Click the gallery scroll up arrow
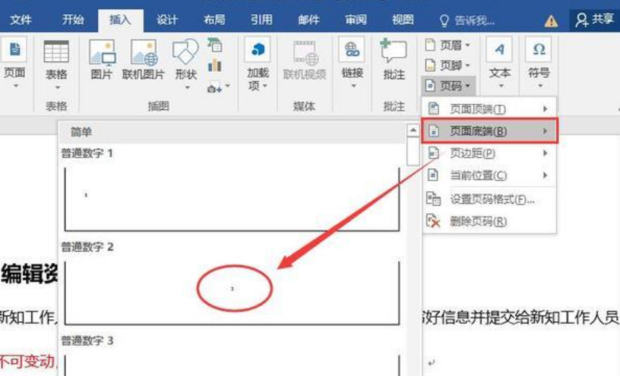 pyautogui.click(x=413, y=130)
